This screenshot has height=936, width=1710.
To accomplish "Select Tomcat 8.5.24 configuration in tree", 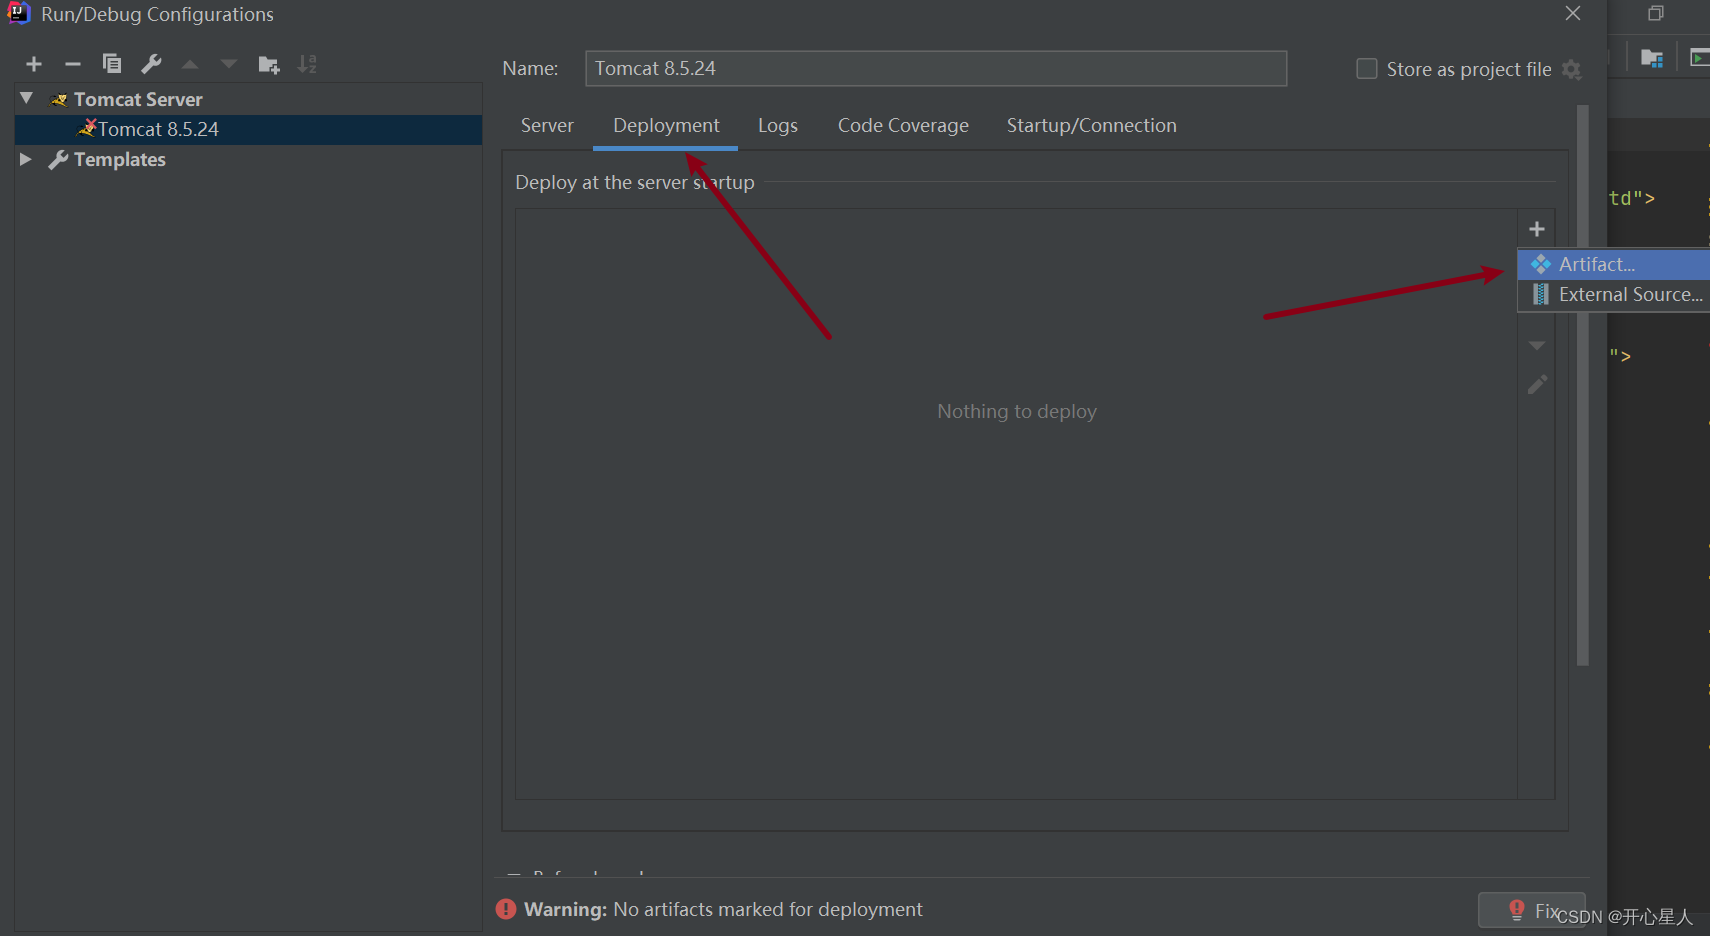I will (248, 129).
